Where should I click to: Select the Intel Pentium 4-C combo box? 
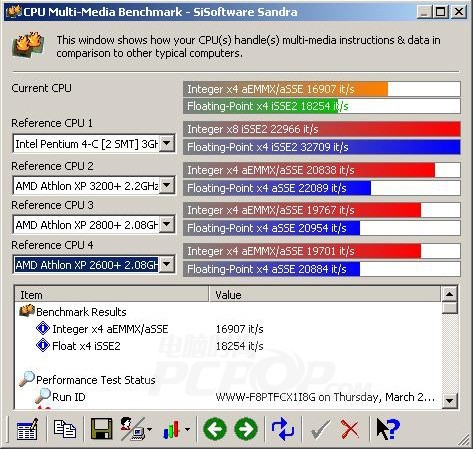click(x=94, y=144)
